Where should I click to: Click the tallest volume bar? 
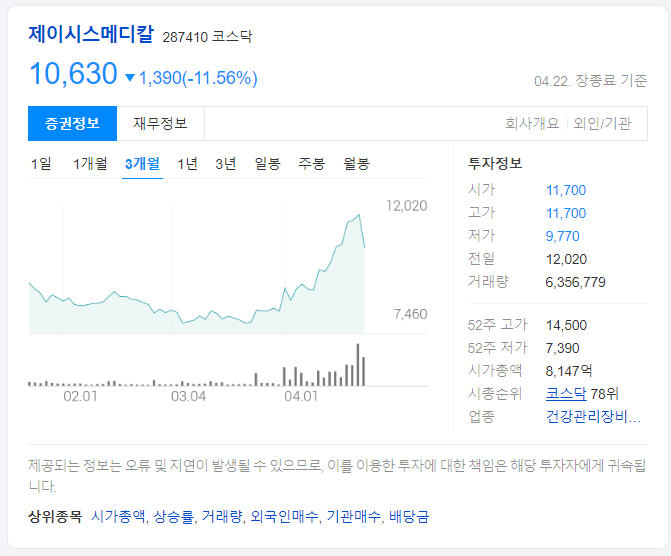358,365
